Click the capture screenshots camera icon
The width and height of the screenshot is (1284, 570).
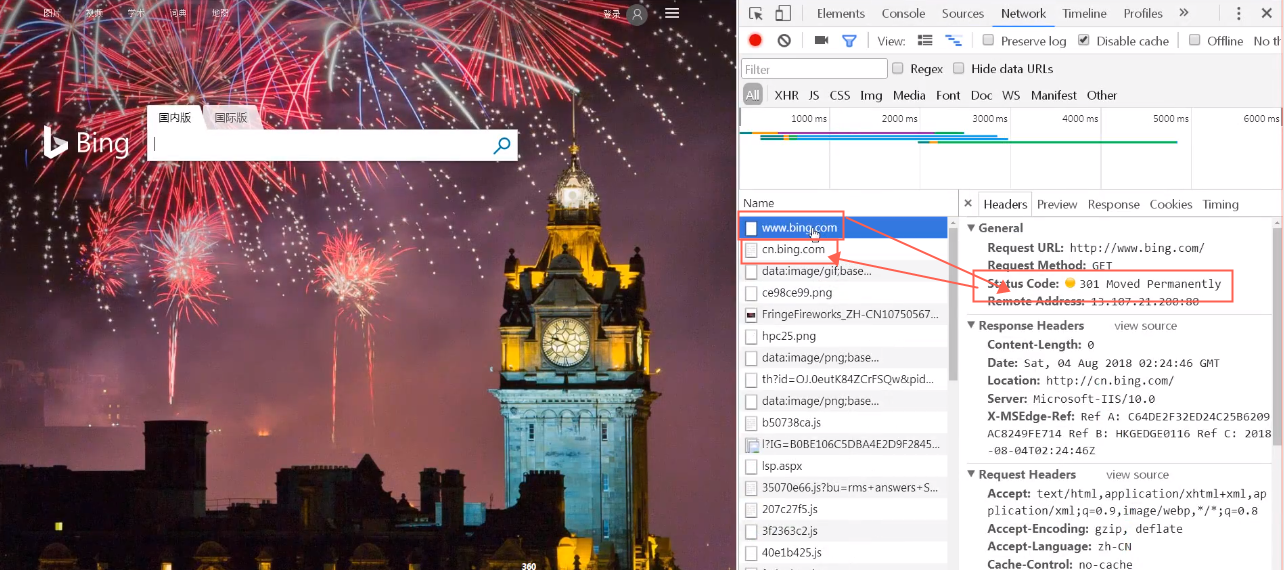(x=821, y=40)
